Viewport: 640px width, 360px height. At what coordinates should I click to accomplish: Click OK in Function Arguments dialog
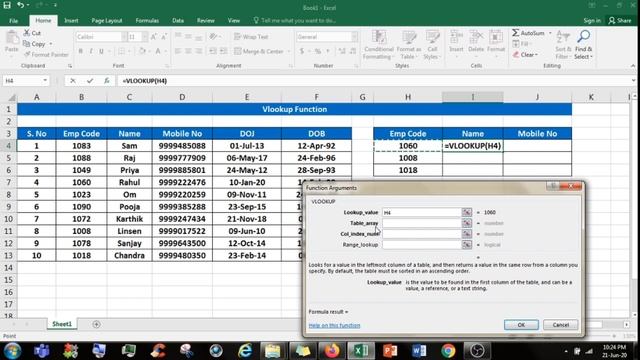point(521,324)
